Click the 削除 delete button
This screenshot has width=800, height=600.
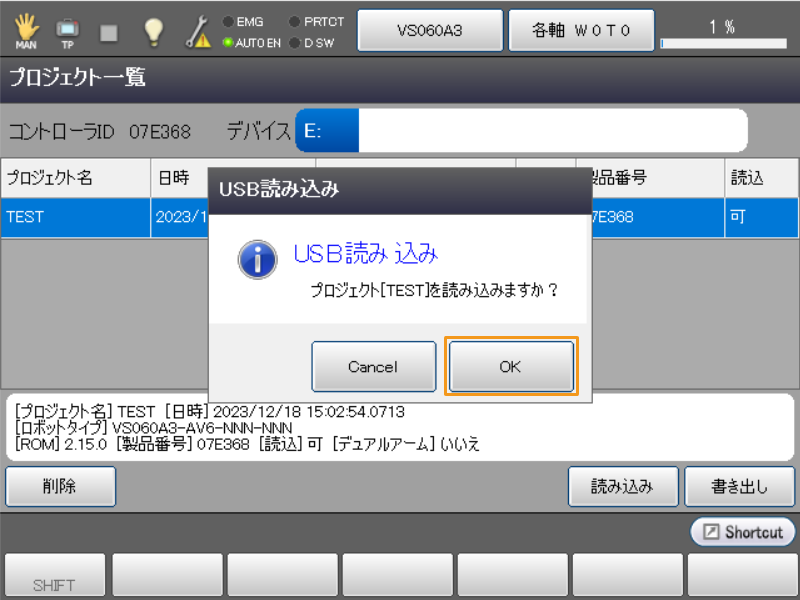coord(61,486)
